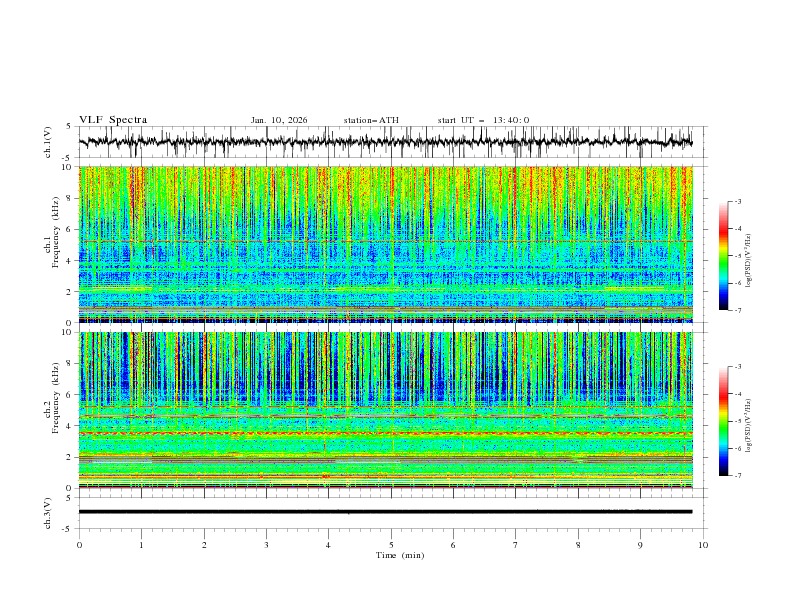
Task: Click inside the ch.2 spectrogram plot
Action: [385, 410]
